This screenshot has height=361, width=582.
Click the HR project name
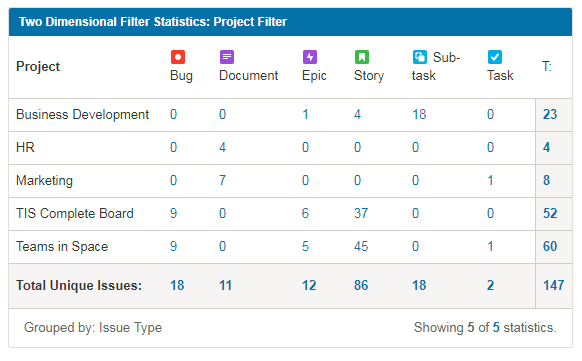click(25, 147)
